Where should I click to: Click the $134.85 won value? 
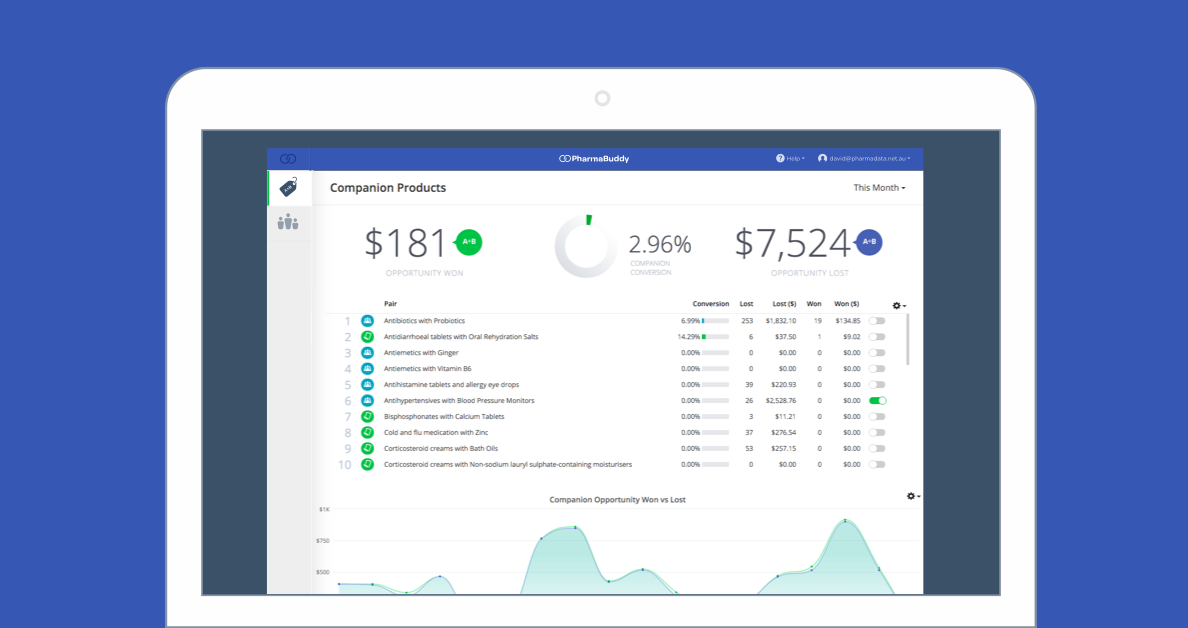click(847, 321)
